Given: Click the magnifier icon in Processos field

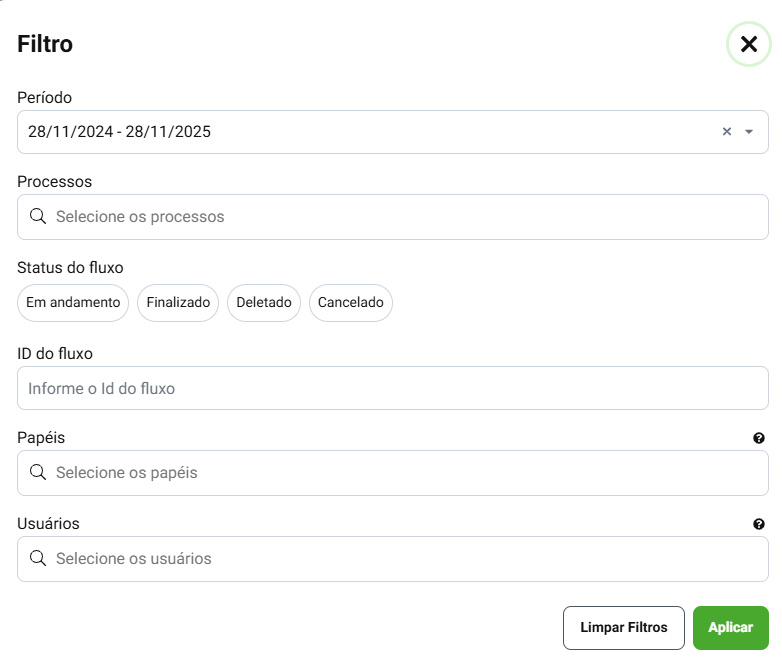Looking at the screenshot, I should [38, 216].
